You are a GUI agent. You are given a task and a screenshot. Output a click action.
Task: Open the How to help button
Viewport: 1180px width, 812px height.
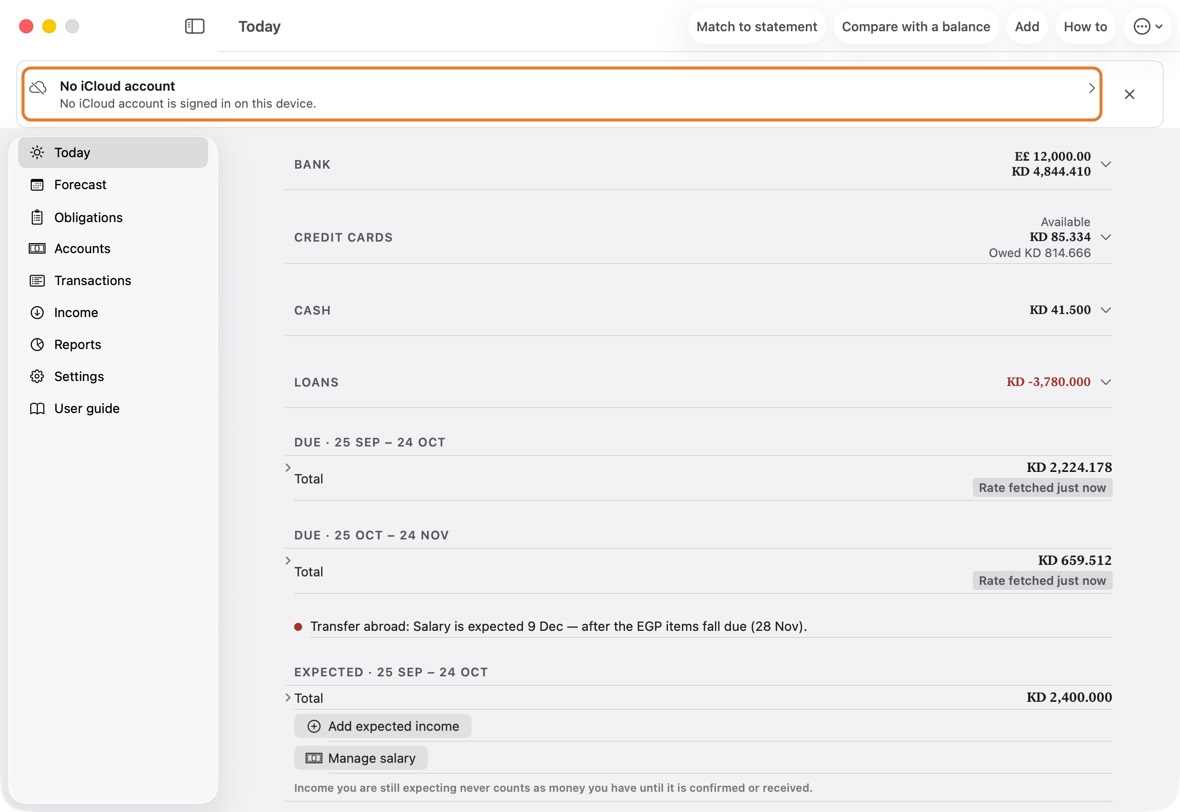1085,26
